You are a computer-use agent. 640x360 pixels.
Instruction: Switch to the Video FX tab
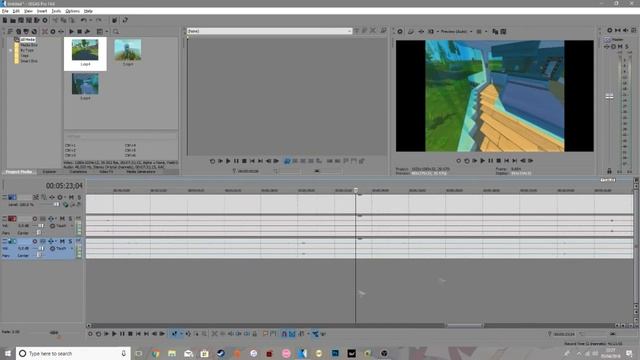click(x=107, y=172)
